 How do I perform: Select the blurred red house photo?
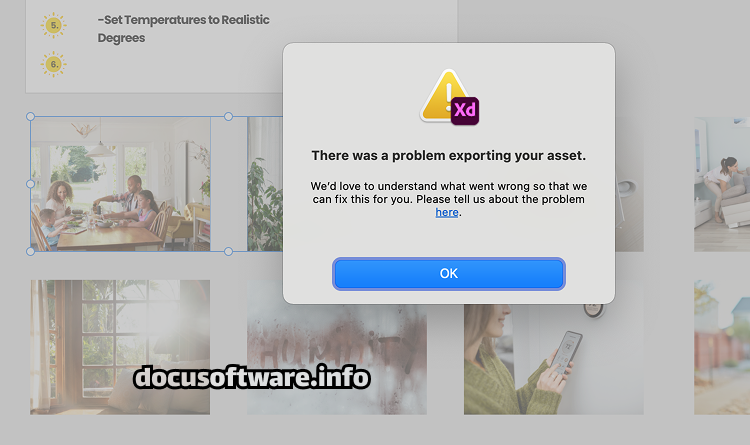[x=722, y=347]
